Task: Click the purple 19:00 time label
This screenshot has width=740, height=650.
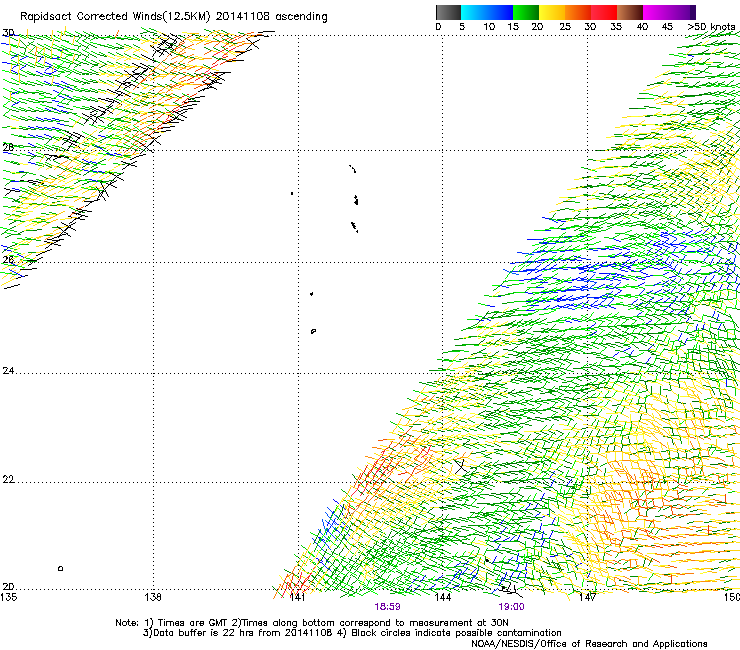Action: pos(511,607)
